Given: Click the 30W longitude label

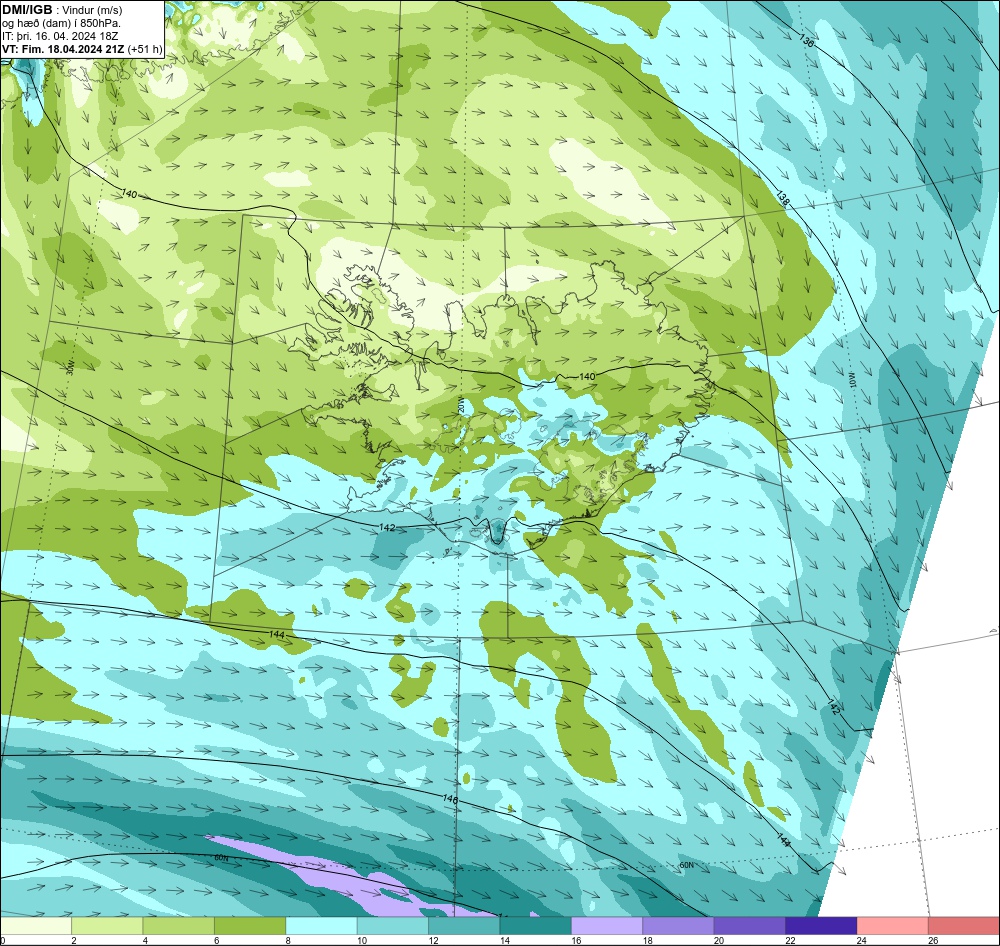Looking at the screenshot, I should (x=70, y=367).
